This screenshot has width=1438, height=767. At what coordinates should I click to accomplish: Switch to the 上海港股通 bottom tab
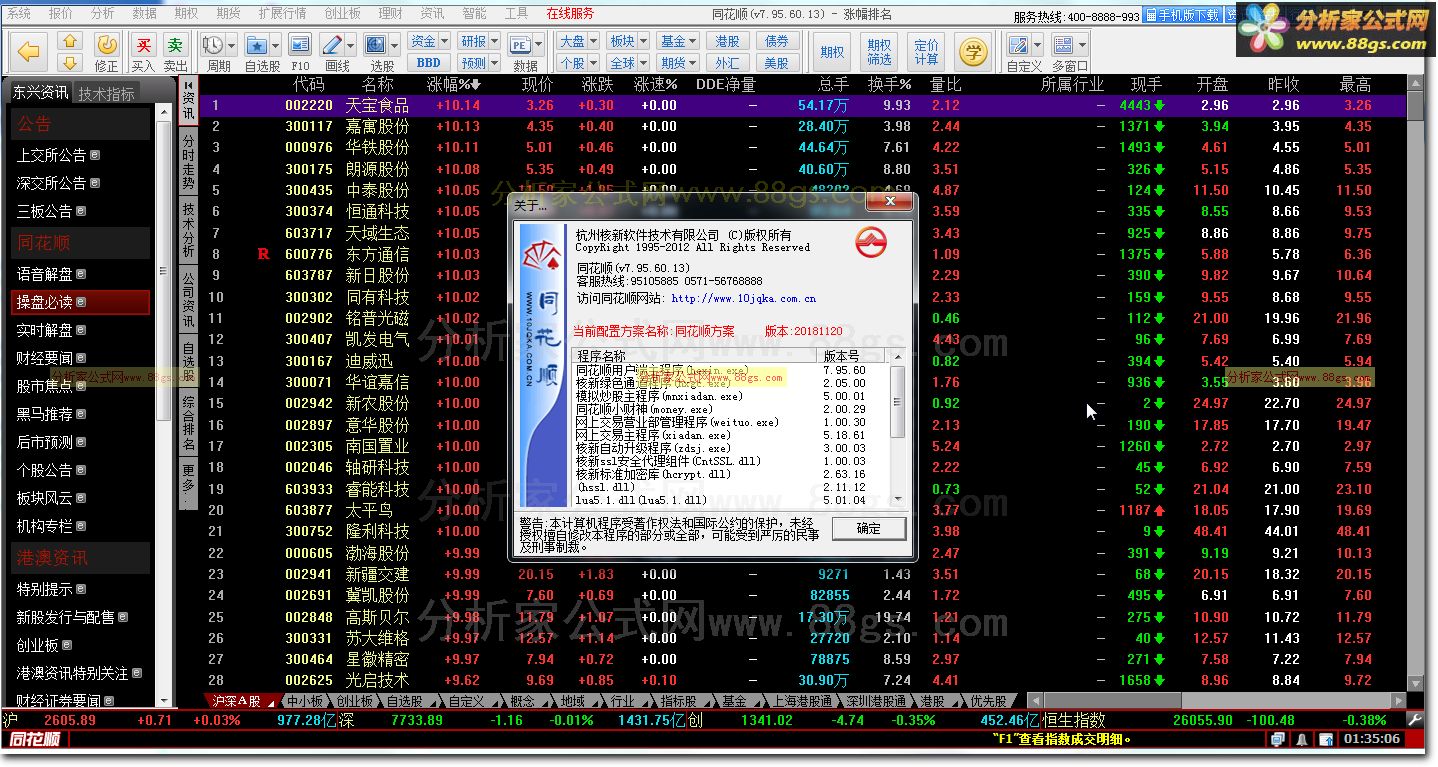(x=802, y=702)
